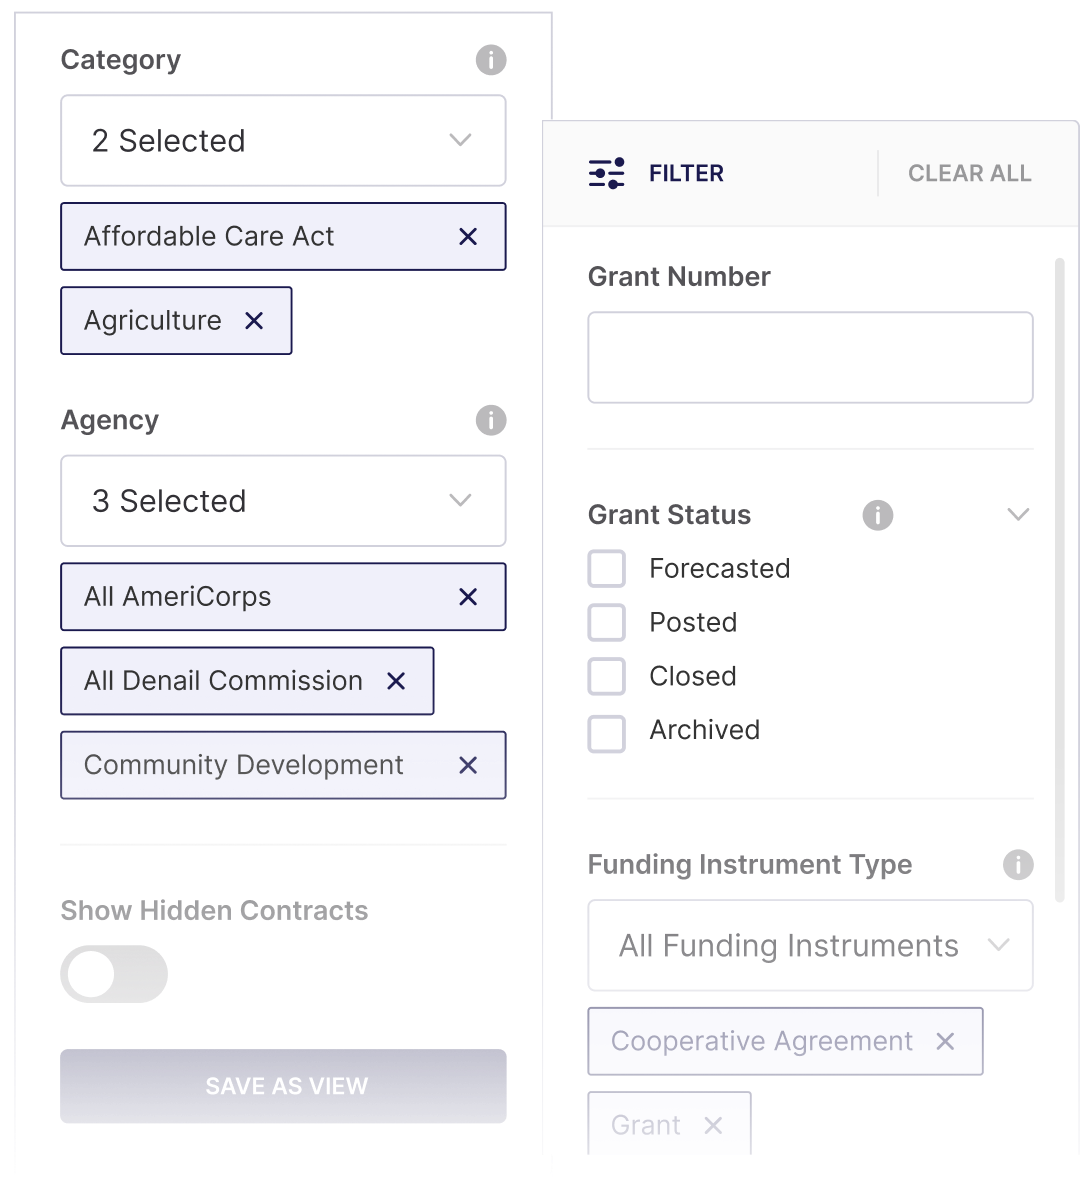Remove the Grant funding instrument chip
The height and width of the screenshot is (1180, 1081).
713,1125
